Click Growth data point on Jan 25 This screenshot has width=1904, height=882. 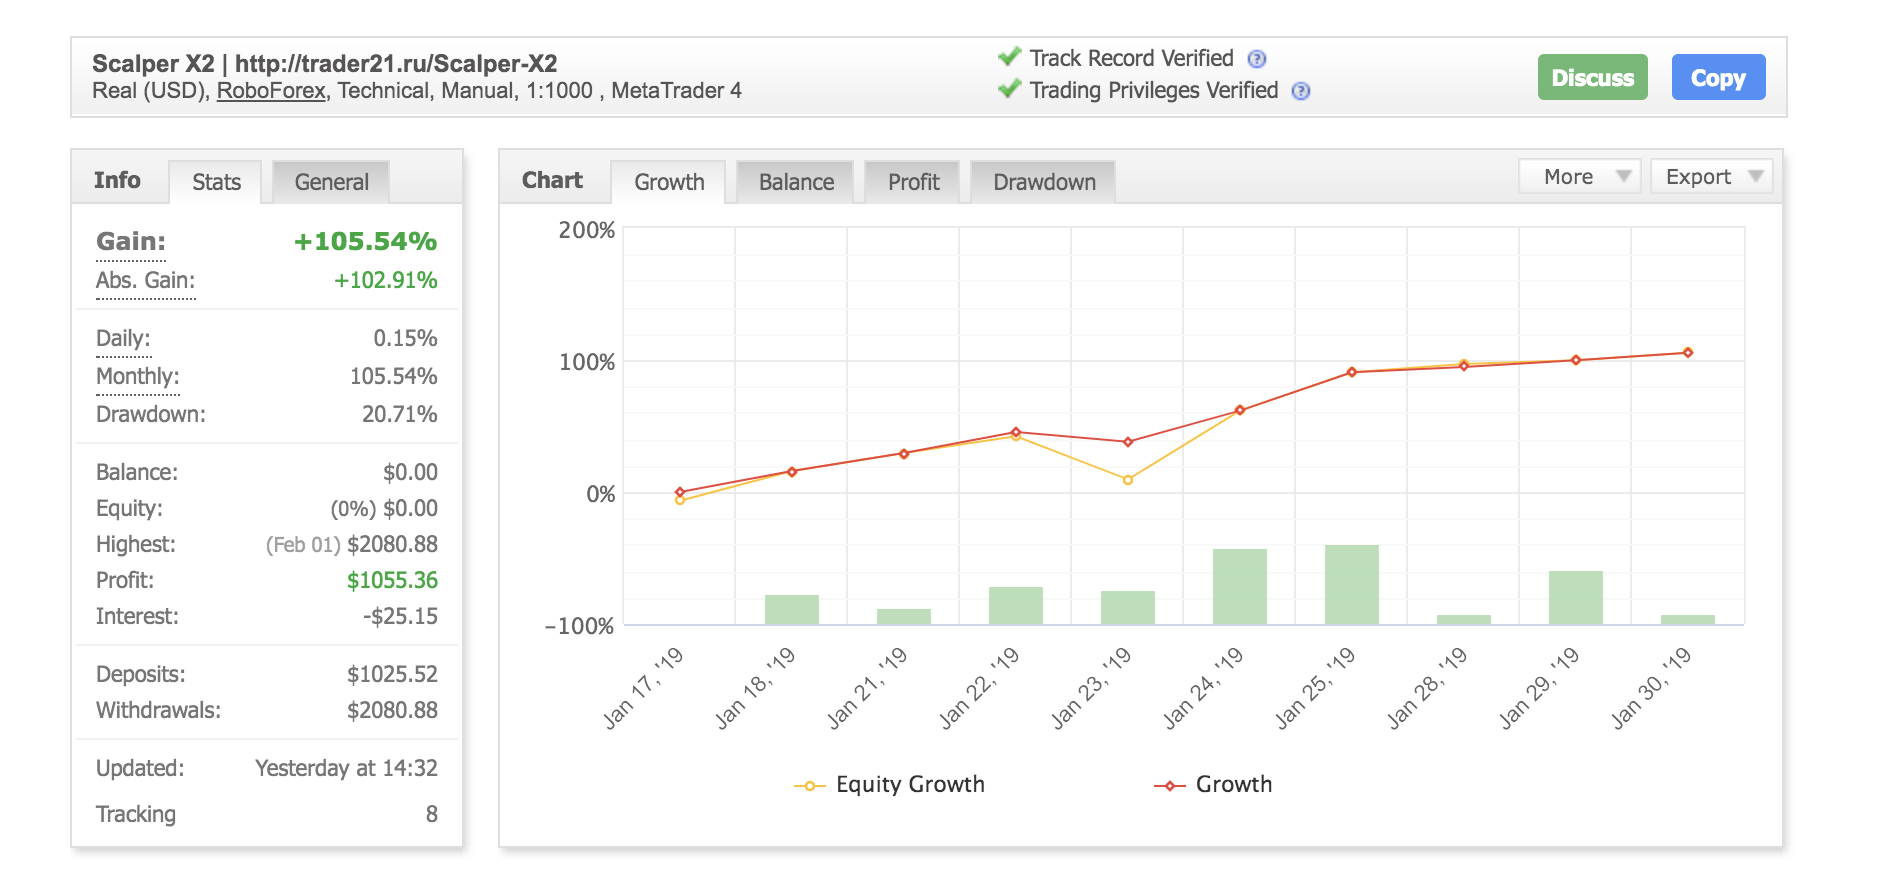click(x=1352, y=372)
